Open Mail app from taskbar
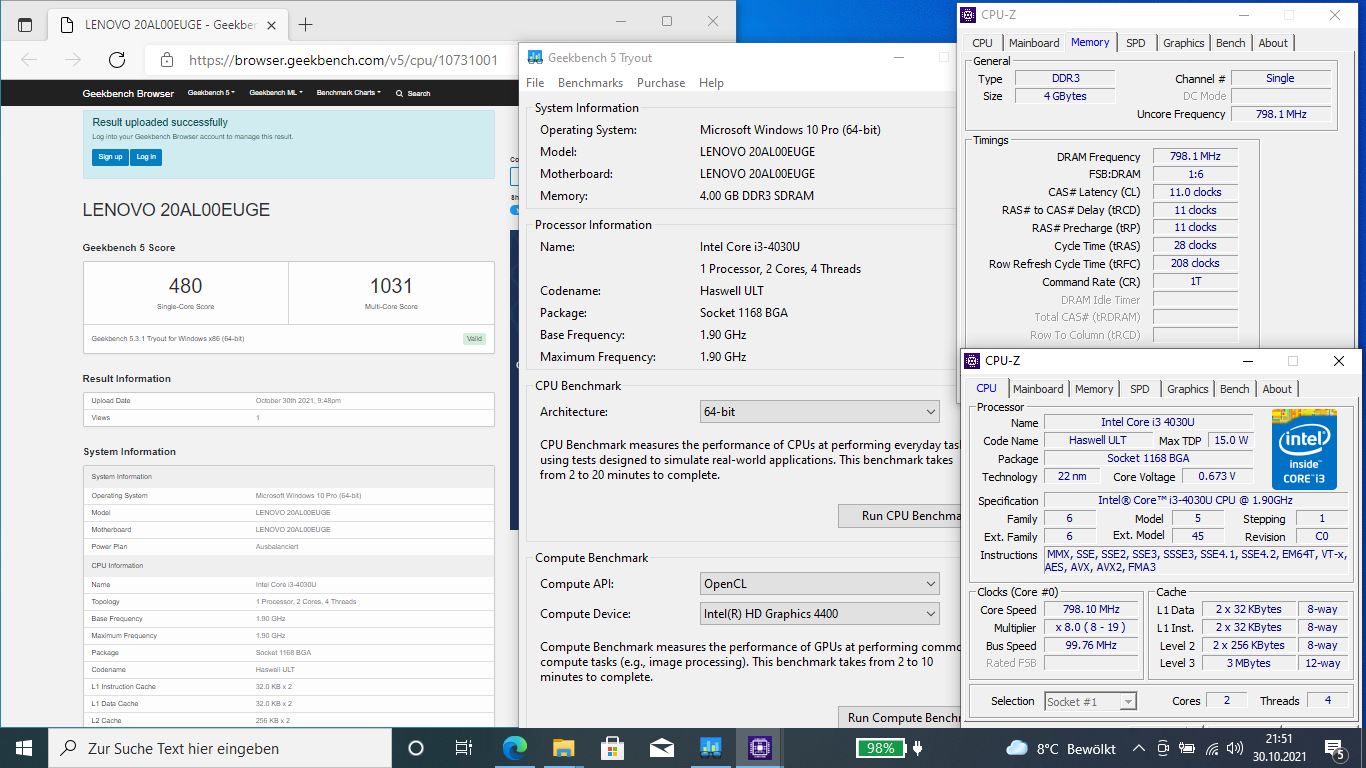The height and width of the screenshot is (768, 1366). coord(661,748)
